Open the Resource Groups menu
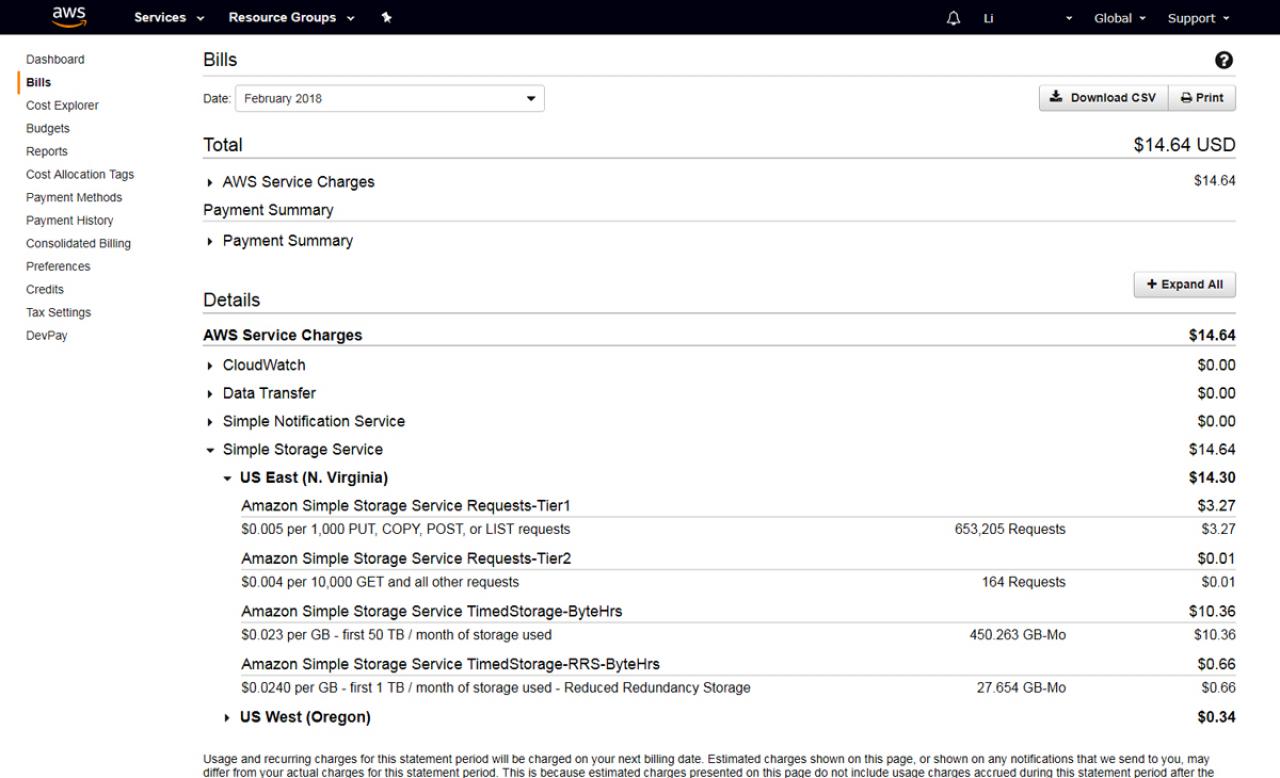The height and width of the screenshot is (778, 1280). tap(291, 18)
